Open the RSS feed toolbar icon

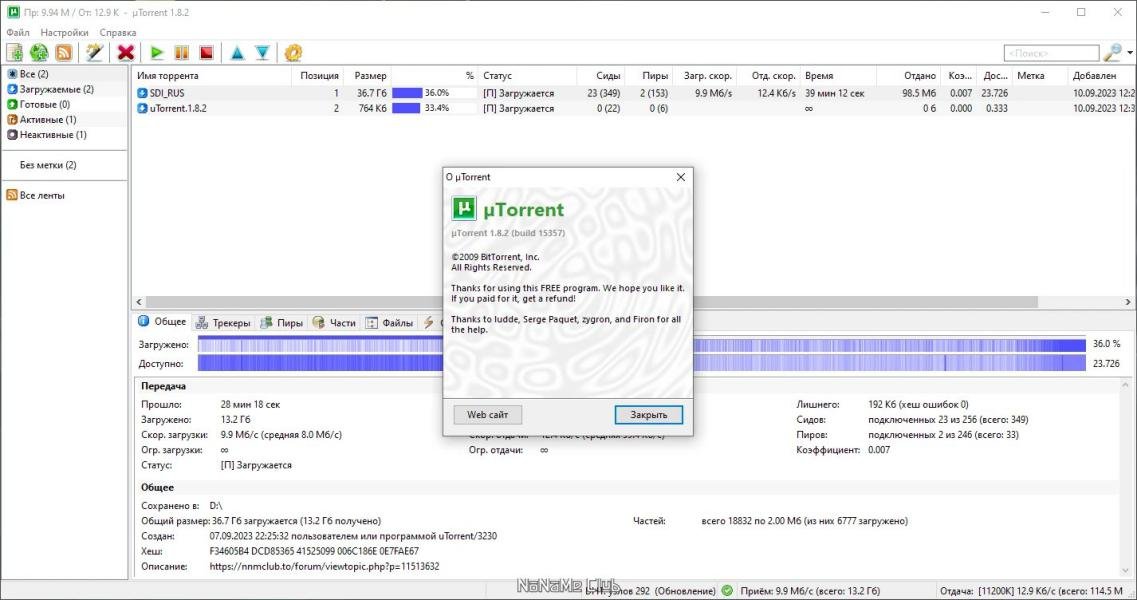63,52
